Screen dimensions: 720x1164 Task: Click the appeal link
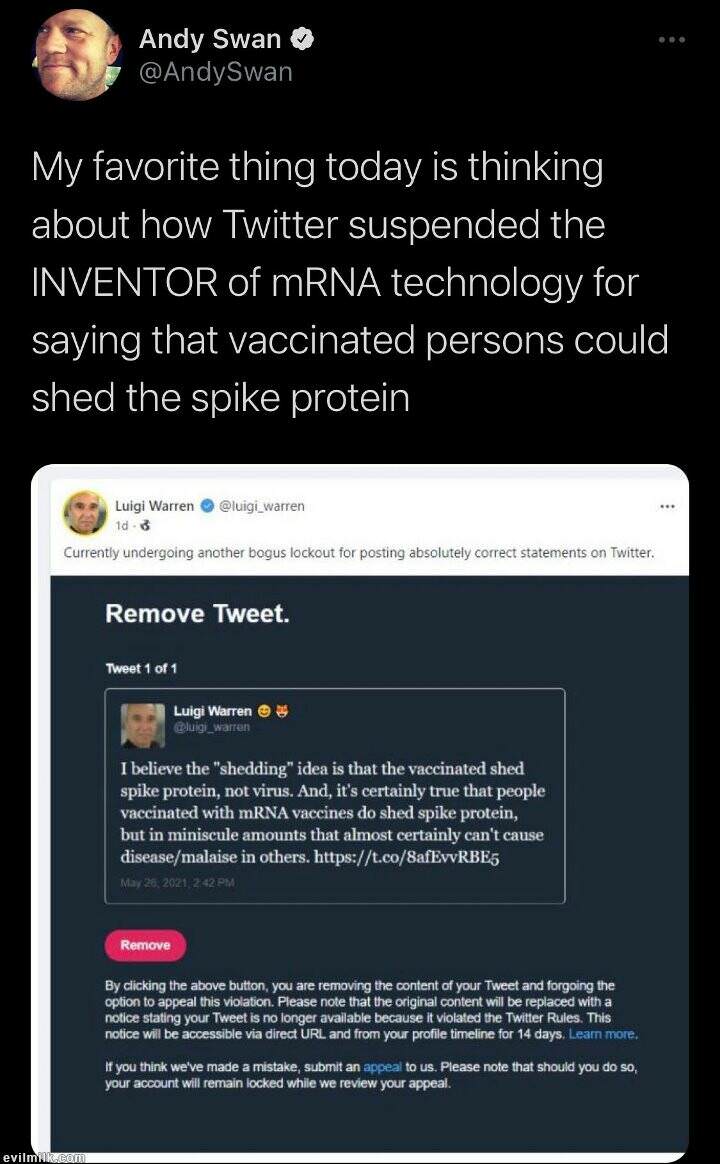[x=382, y=1067]
